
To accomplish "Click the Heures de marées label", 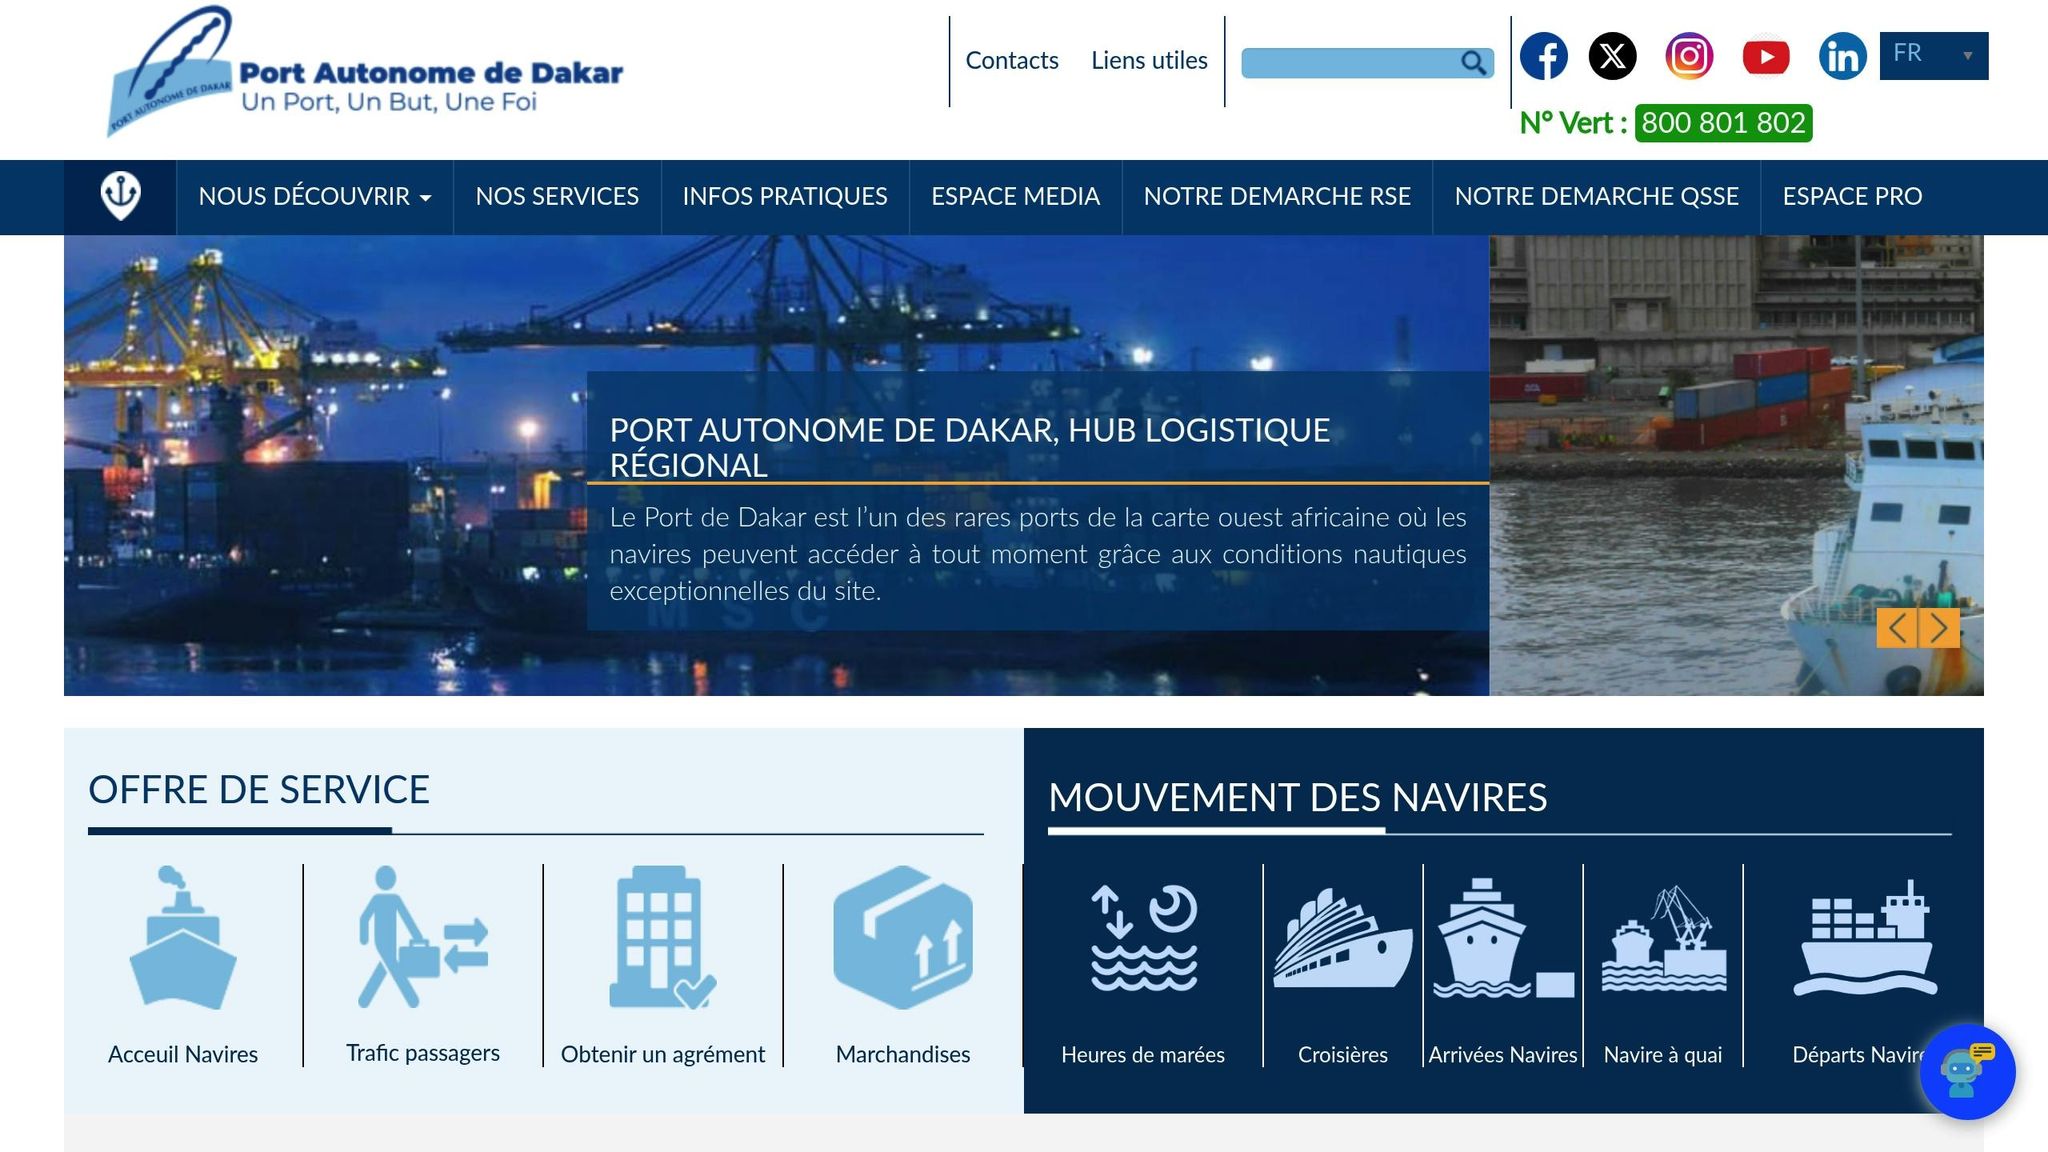I will [1143, 1055].
